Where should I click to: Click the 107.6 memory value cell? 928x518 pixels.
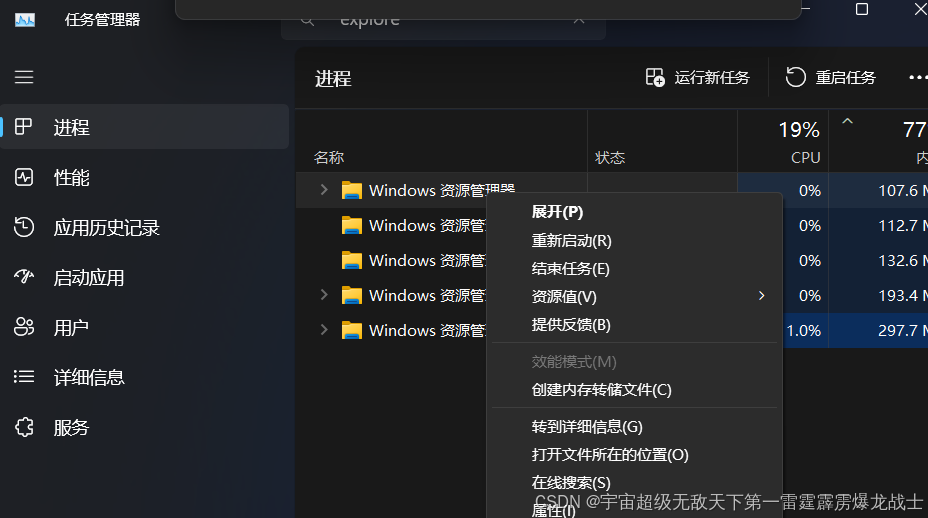[x=878, y=191]
